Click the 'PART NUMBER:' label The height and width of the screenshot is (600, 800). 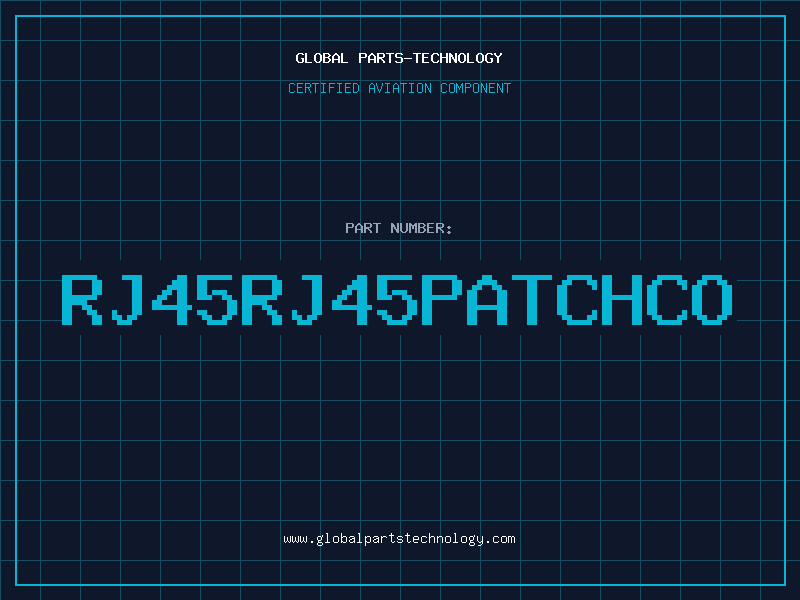(x=399, y=228)
